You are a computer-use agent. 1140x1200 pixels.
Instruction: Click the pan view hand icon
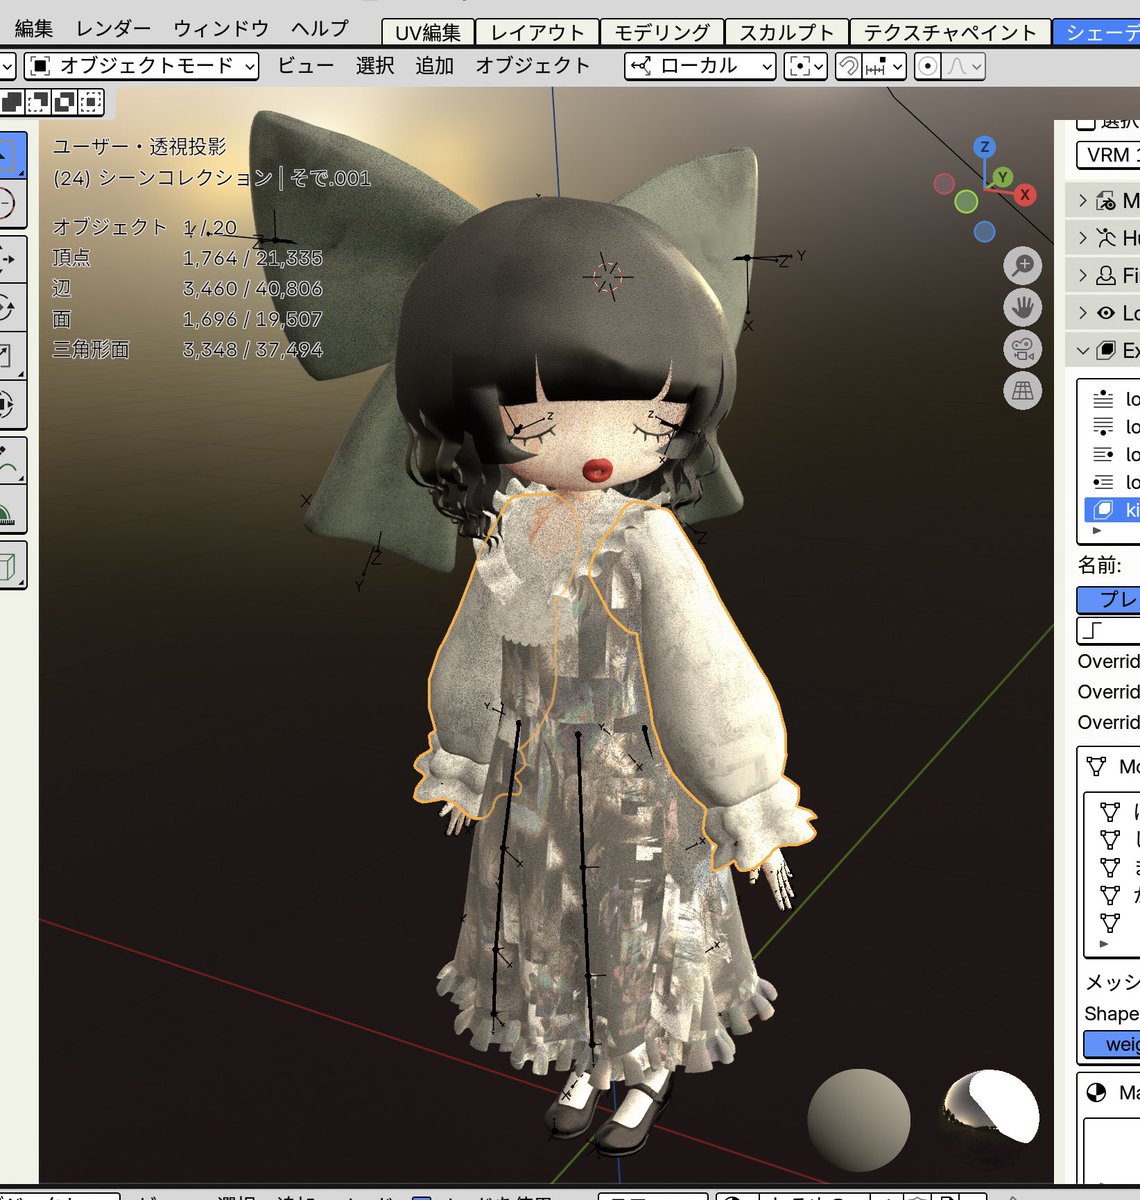[x=1022, y=308]
